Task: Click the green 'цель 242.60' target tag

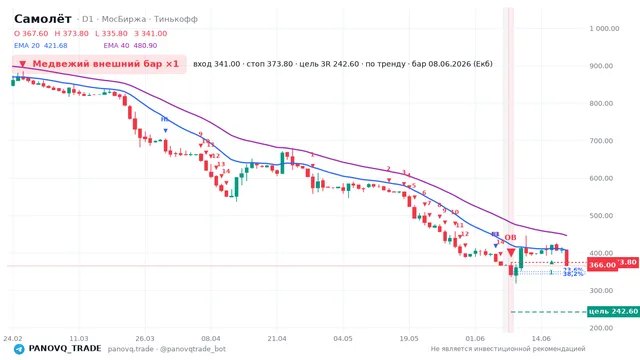Action: (x=613, y=311)
